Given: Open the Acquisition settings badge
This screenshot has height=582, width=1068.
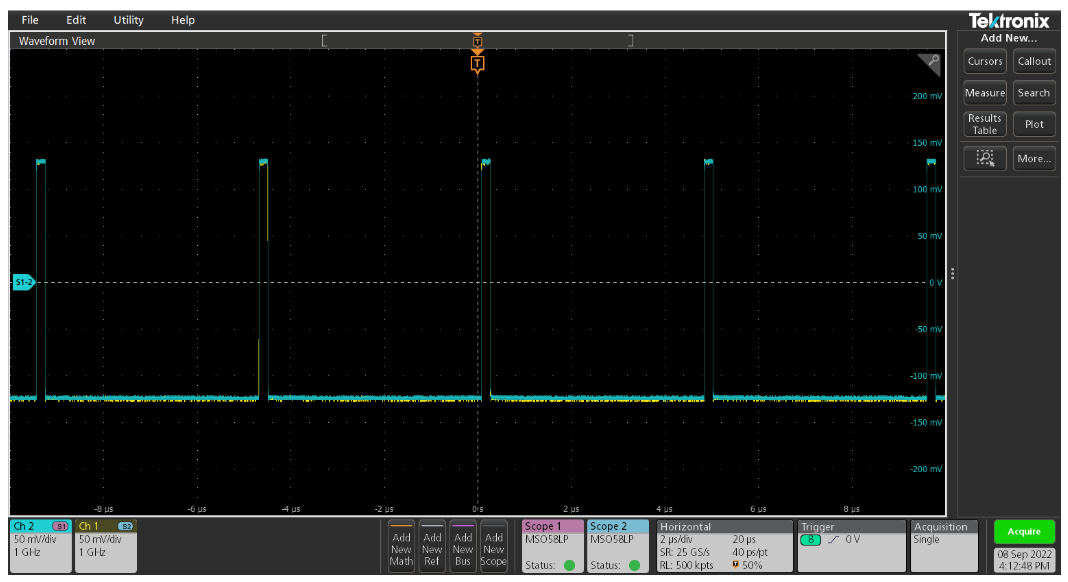Looking at the screenshot, I should click(x=946, y=546).
